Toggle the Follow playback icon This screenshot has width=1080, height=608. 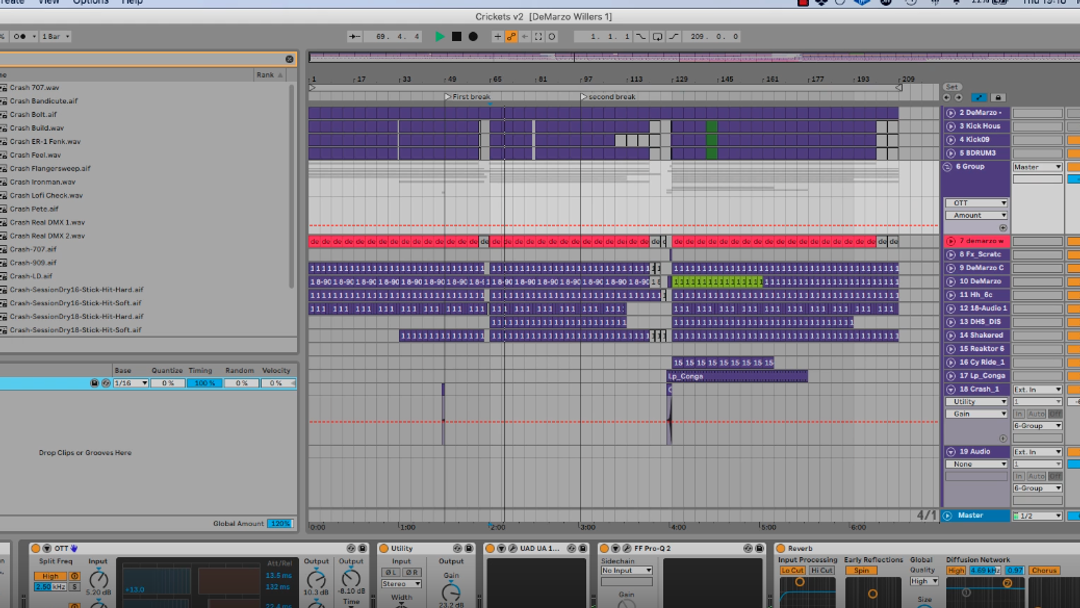pyautogui.click(x=353, y=37)
